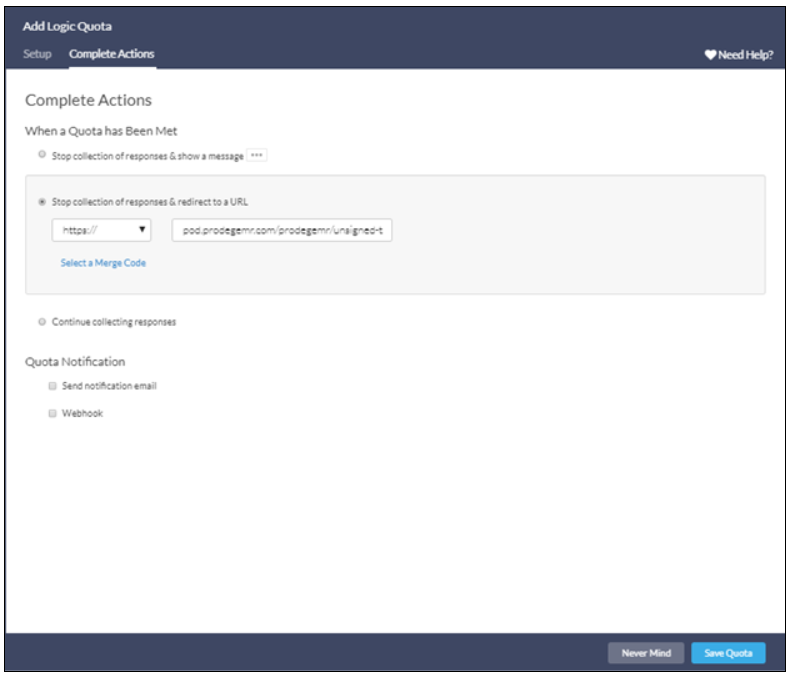
Task: Click the 'Quota Notification' section heading
Action: (x=75, y=362)
